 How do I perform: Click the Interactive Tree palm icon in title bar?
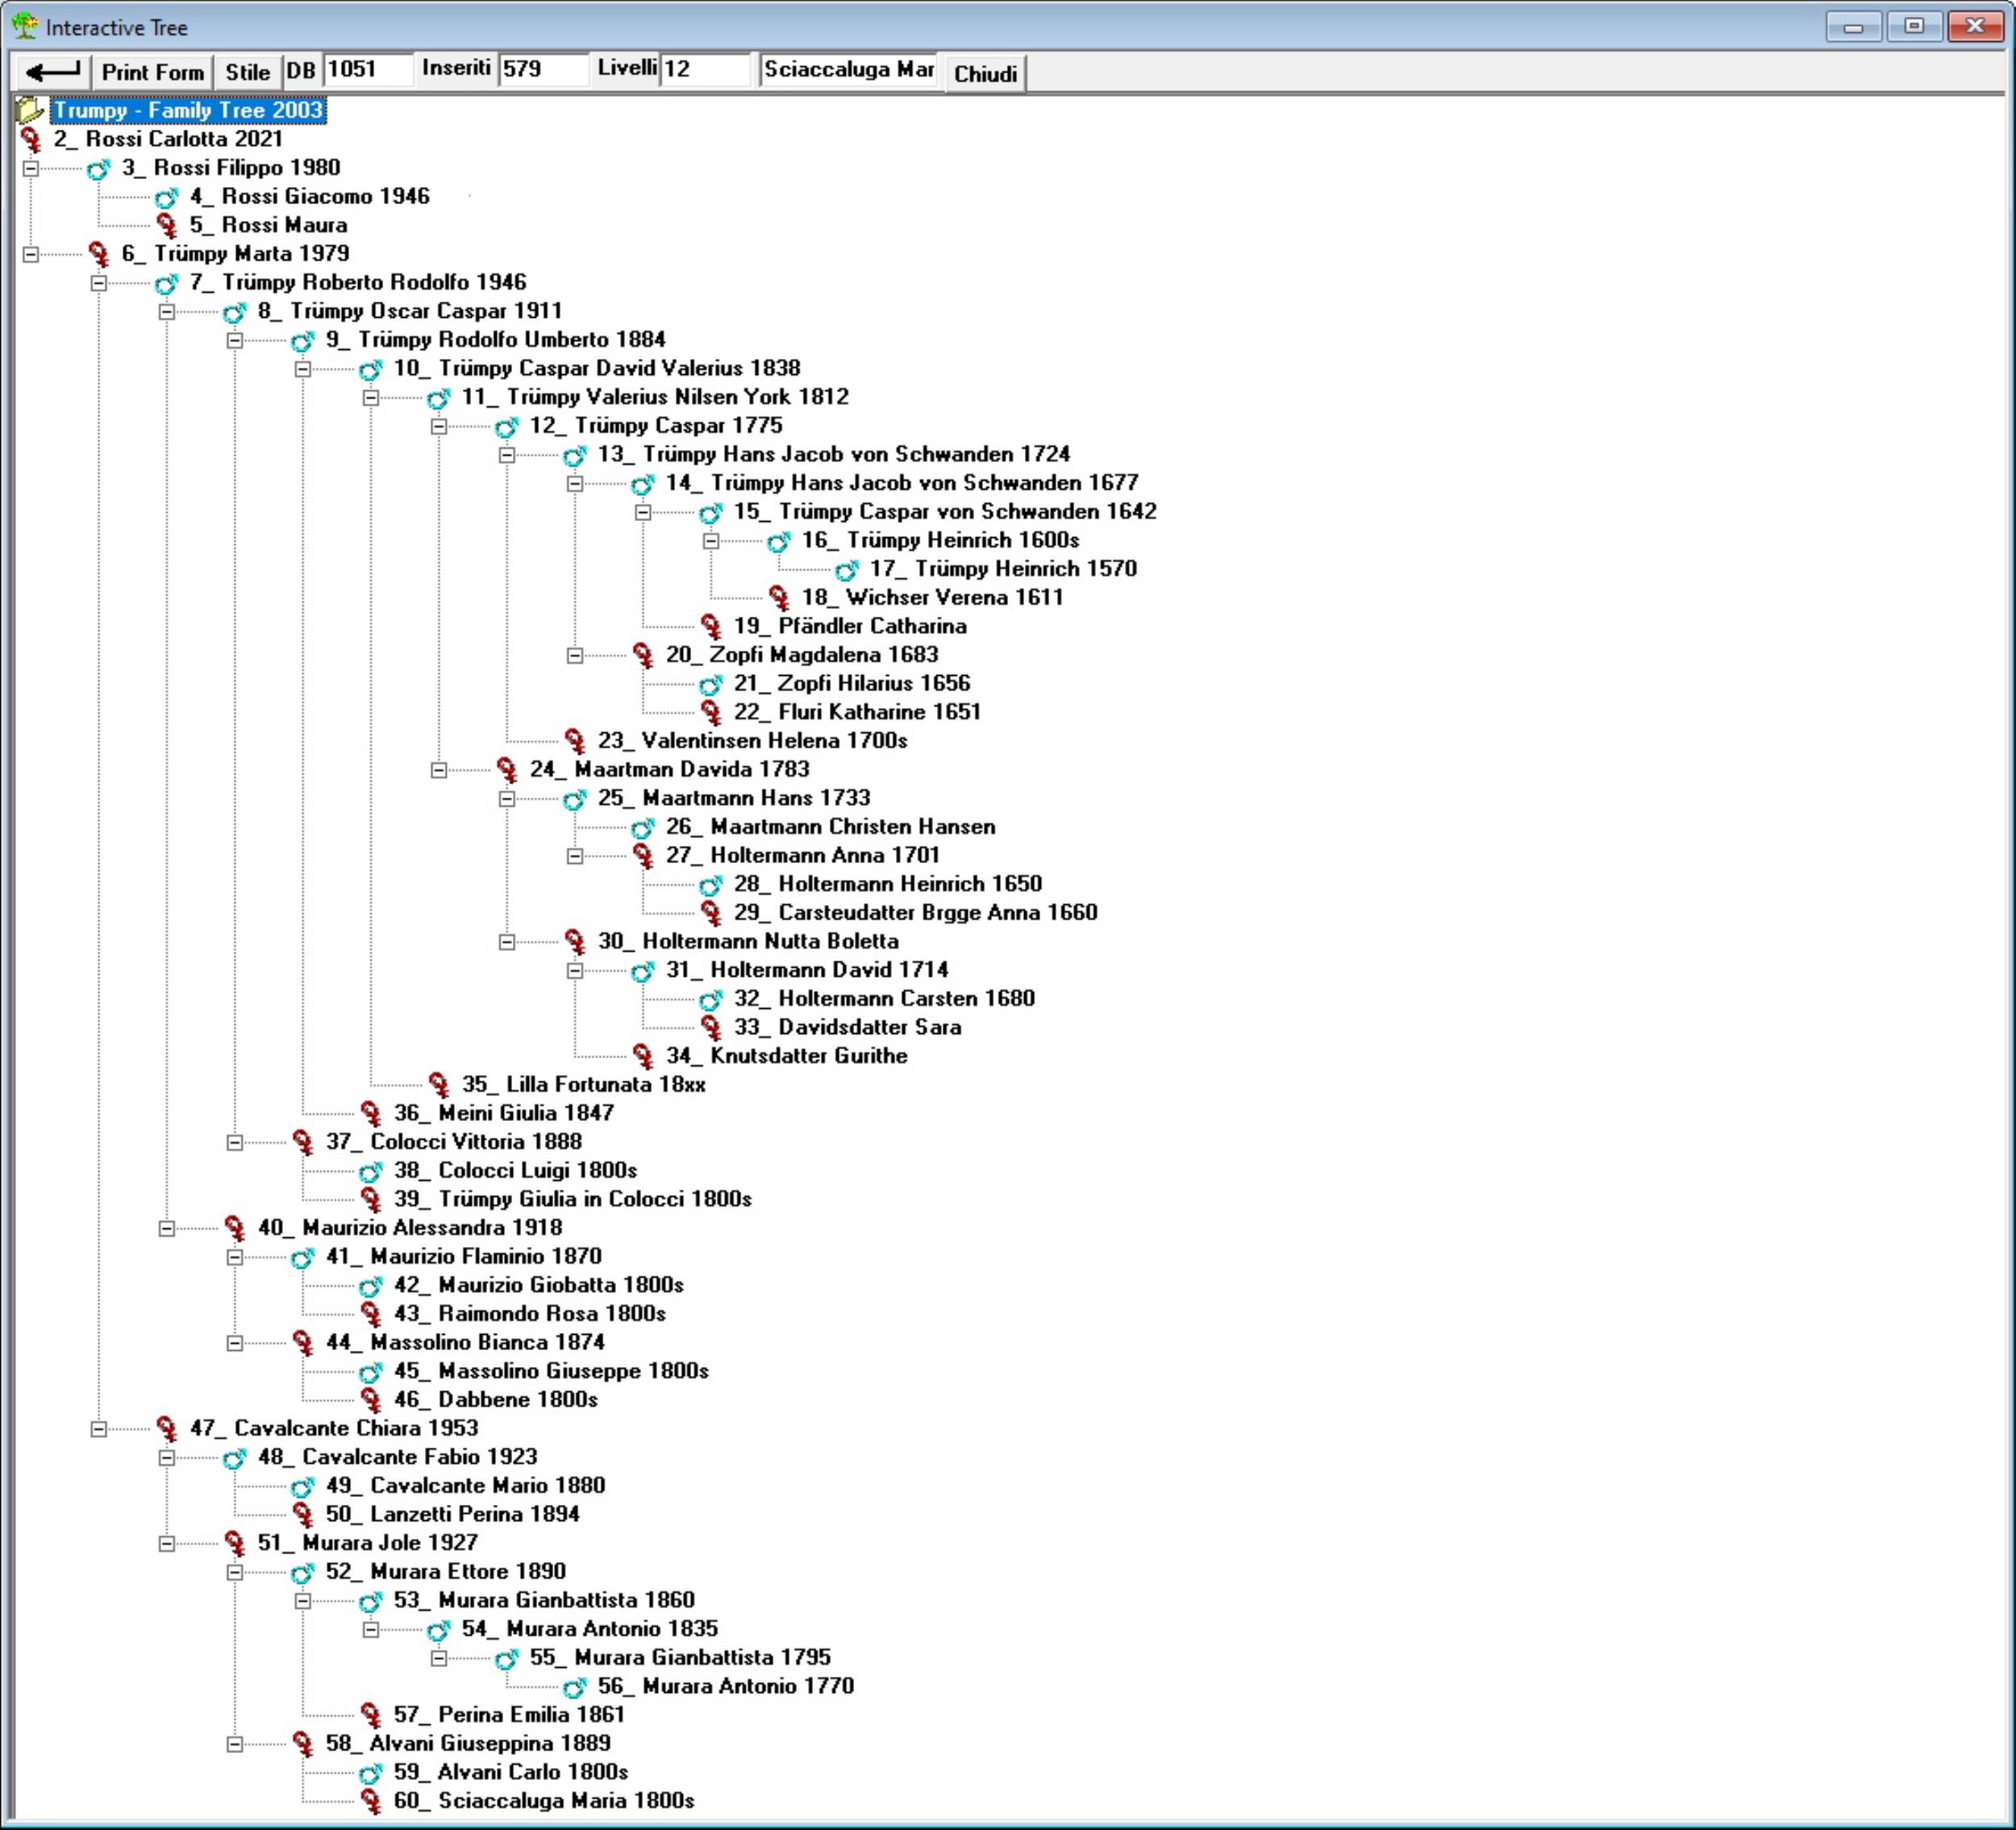[x=25, y=26]
